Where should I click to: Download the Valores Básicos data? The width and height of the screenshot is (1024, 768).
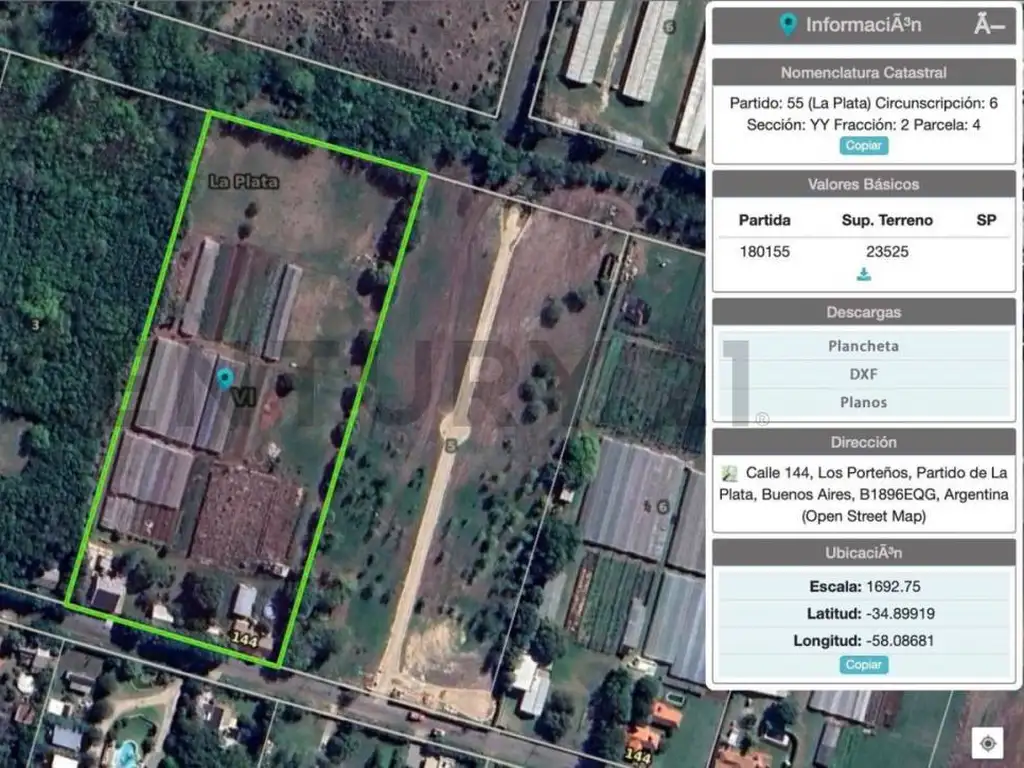(864, 275)
